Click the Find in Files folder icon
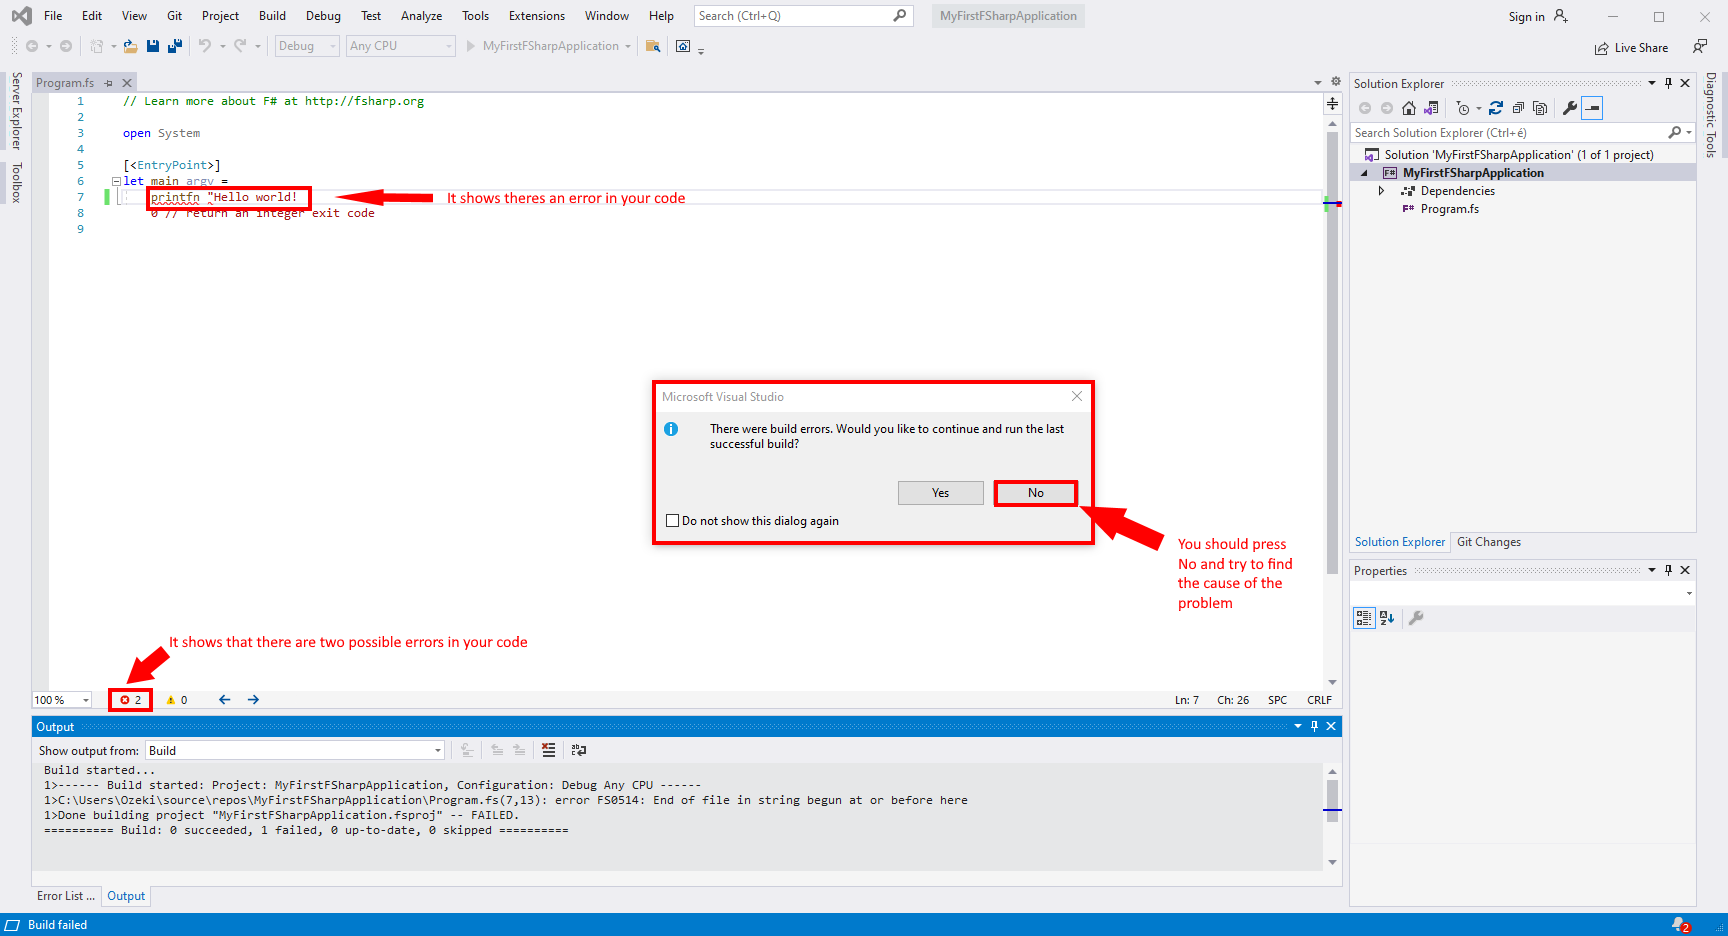Screen dimensions: 1728x936 click(653, 46)
